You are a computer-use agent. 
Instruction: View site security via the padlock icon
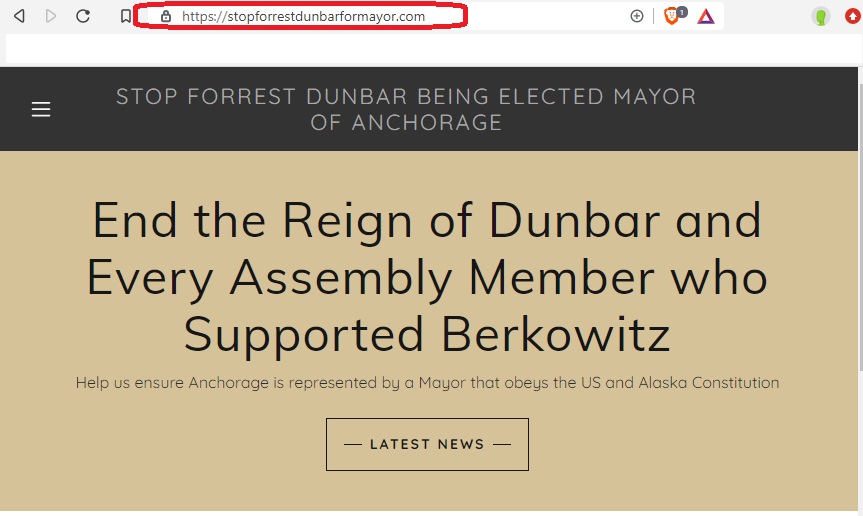click(x=166, y=17)
